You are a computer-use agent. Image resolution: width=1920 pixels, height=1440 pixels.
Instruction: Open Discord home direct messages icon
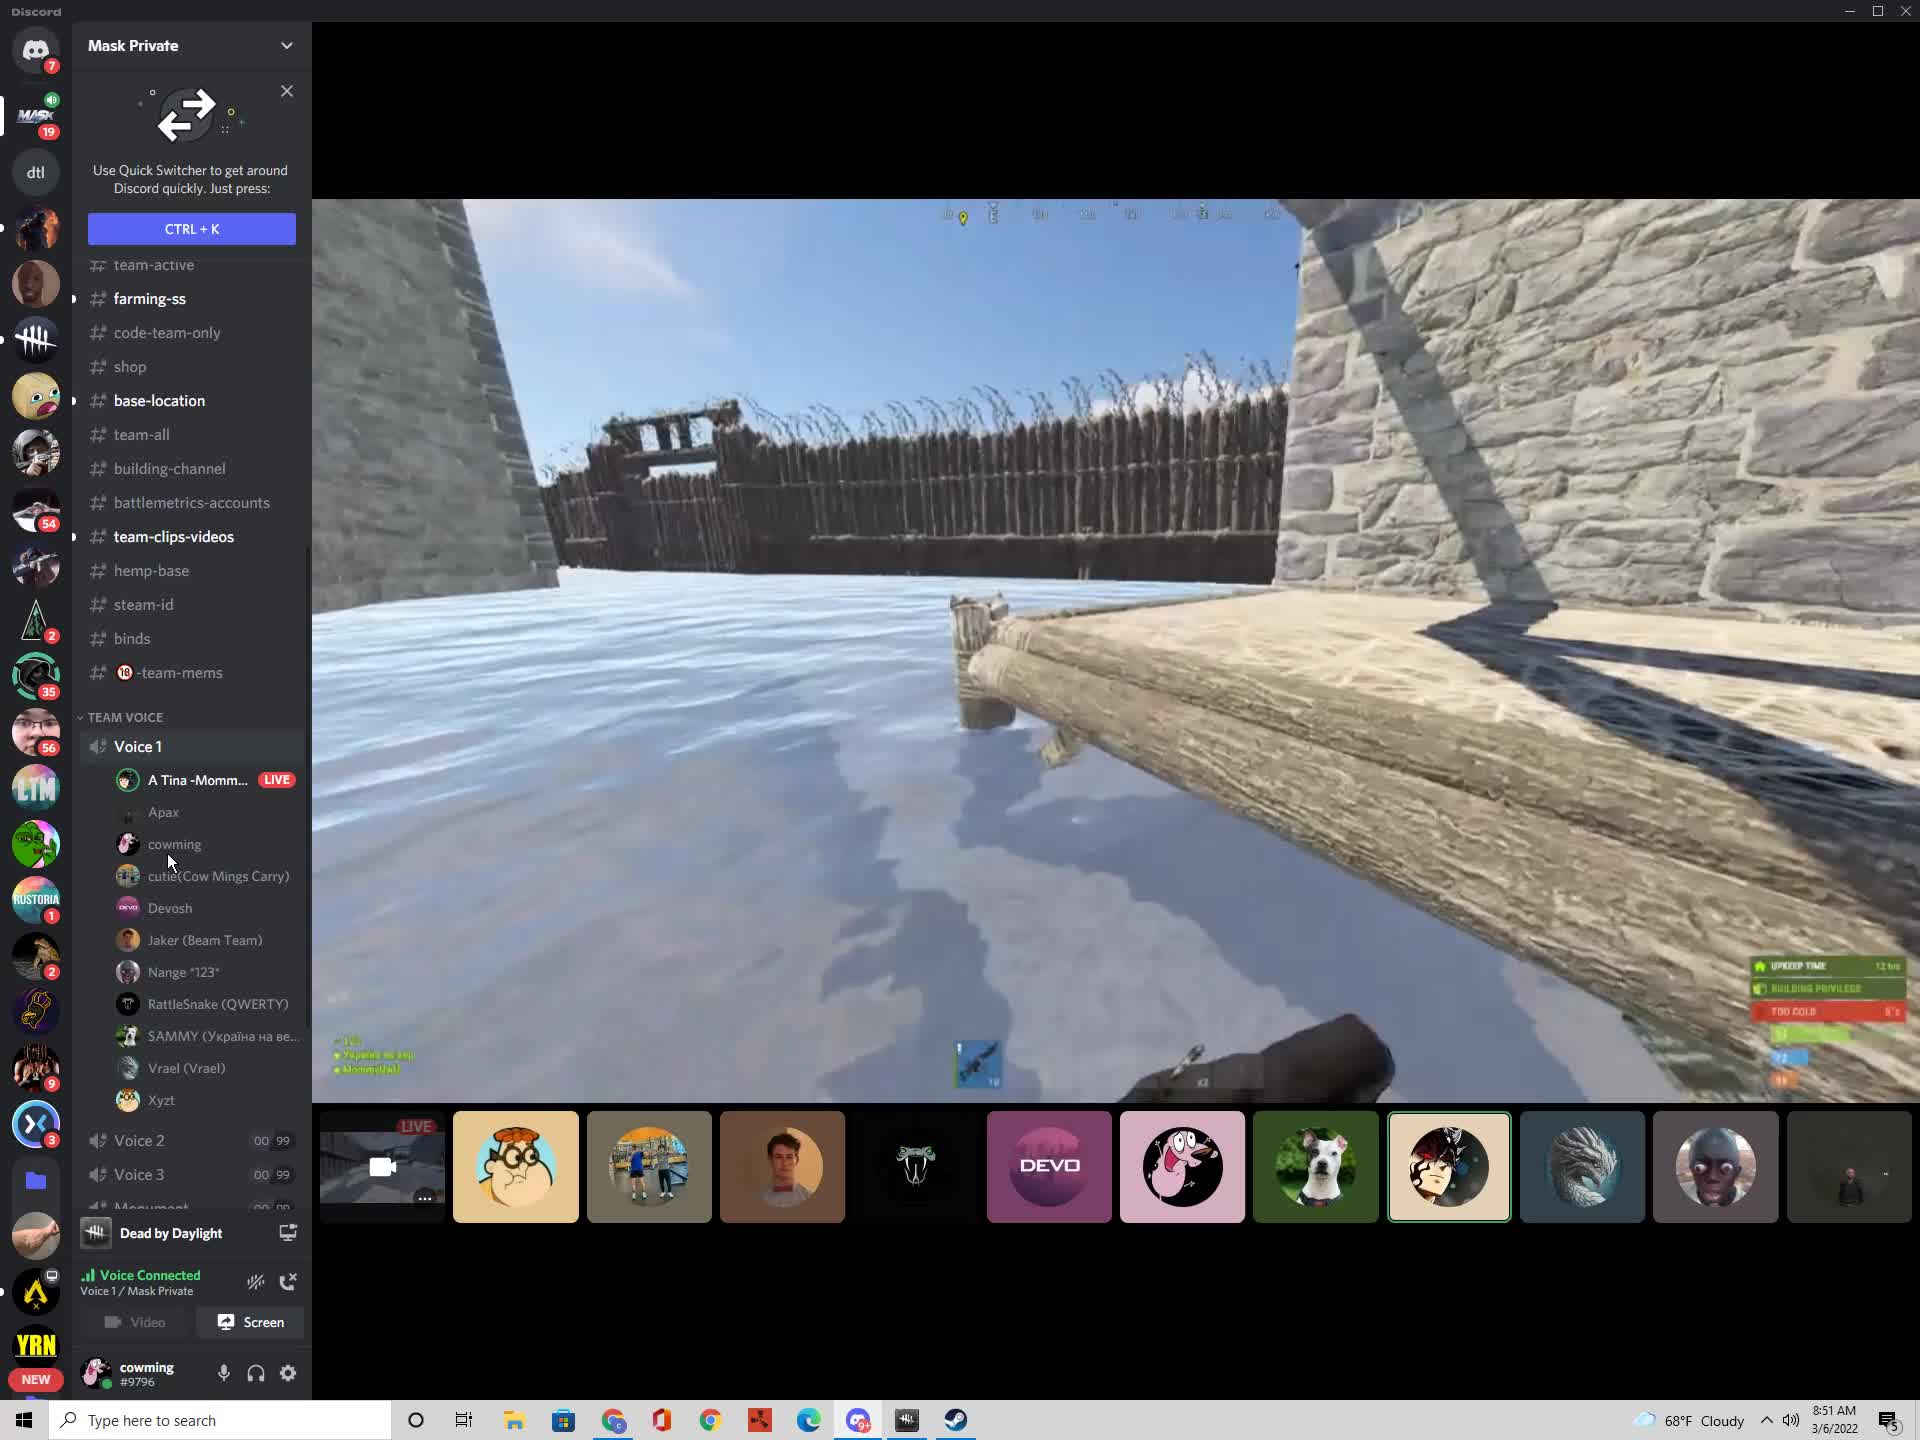(36, 50)
